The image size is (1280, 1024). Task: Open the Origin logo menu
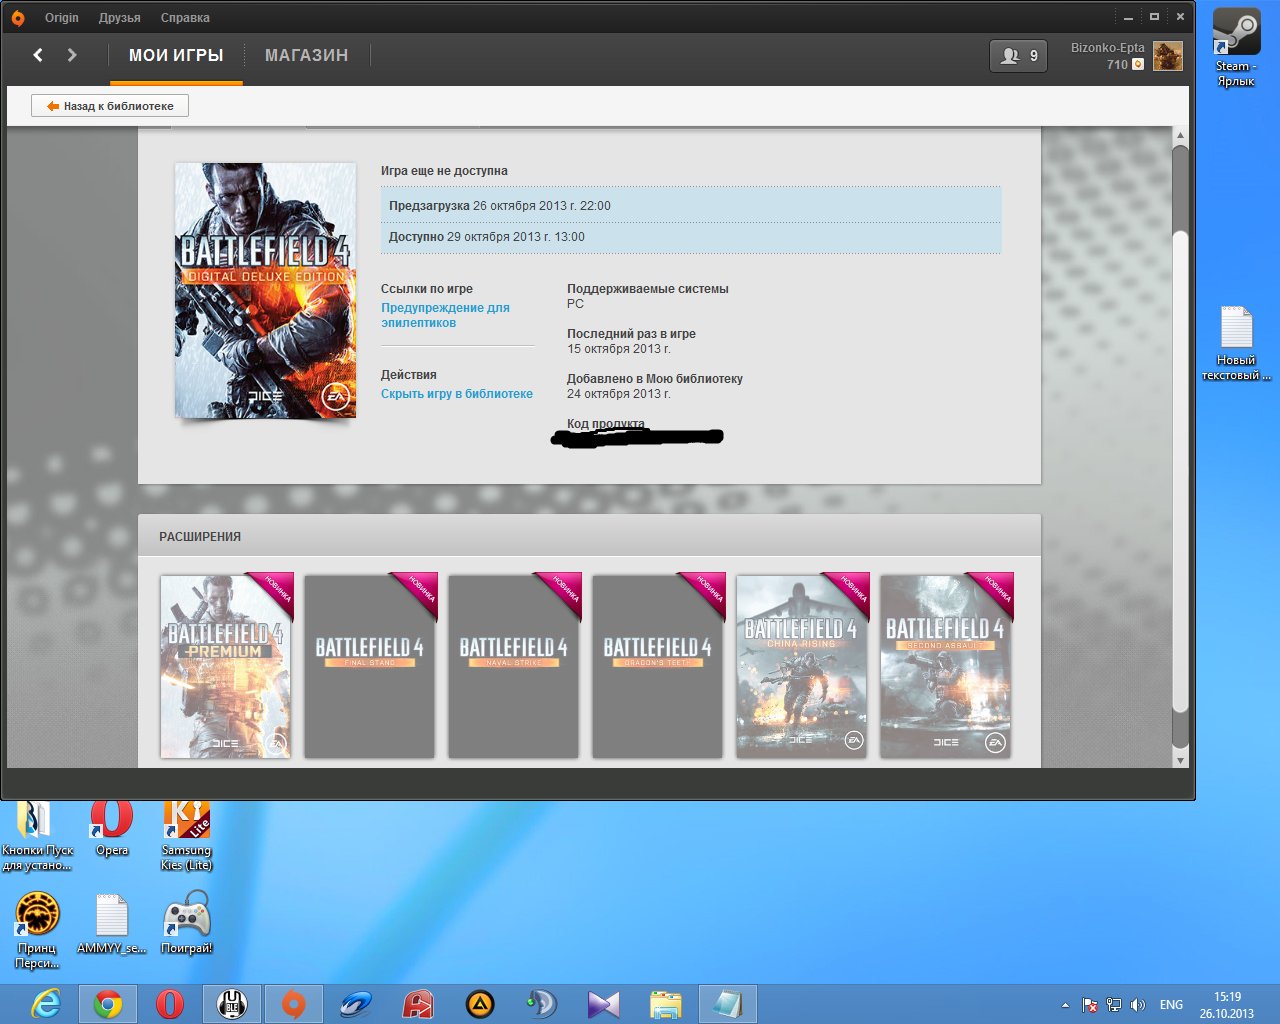[x=17, y=17]
